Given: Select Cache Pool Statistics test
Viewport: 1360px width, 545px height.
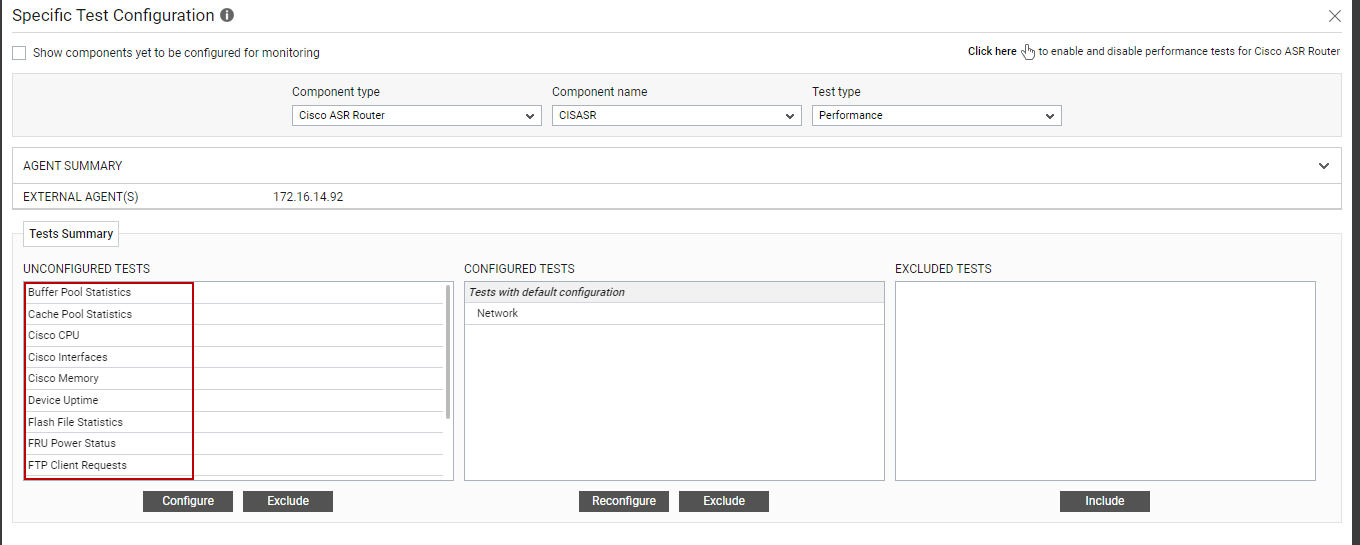Looking at the screenshot, I should pos(235,314).
